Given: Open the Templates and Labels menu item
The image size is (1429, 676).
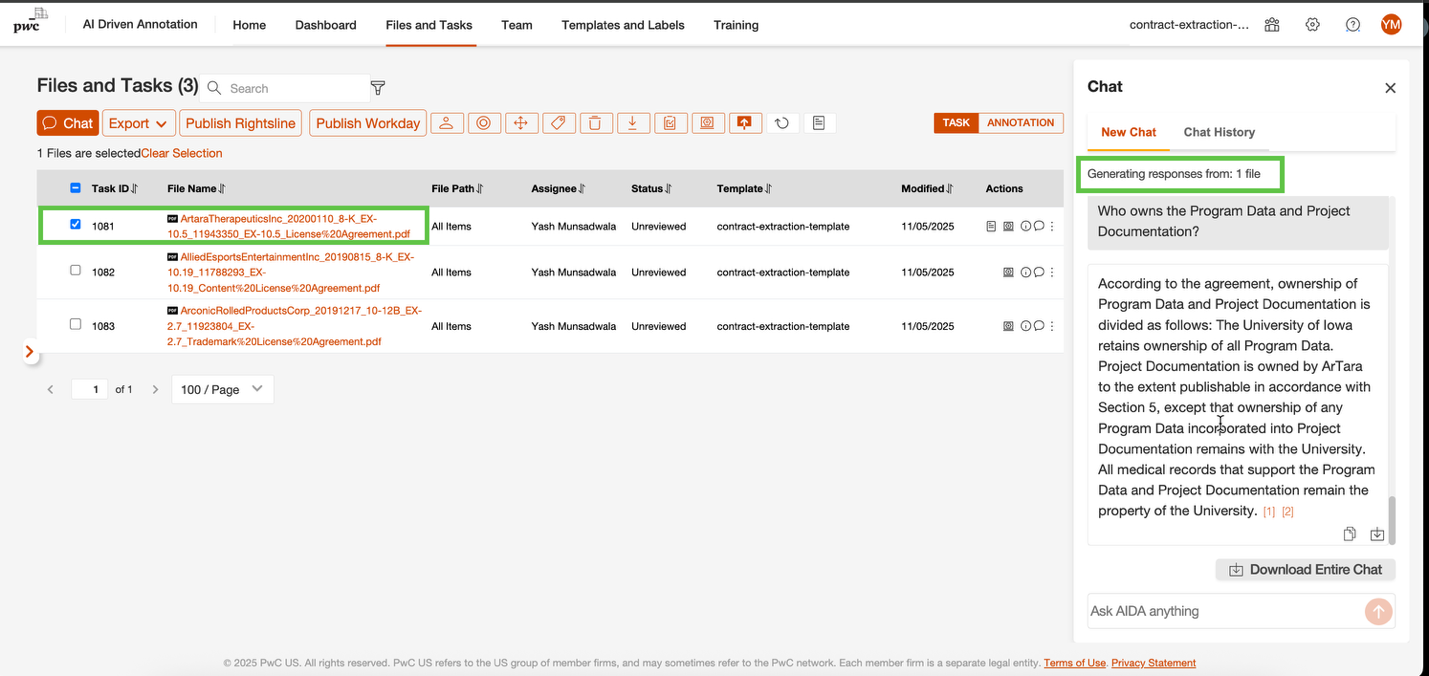Looking at the screenshot, I should point(622,25).
